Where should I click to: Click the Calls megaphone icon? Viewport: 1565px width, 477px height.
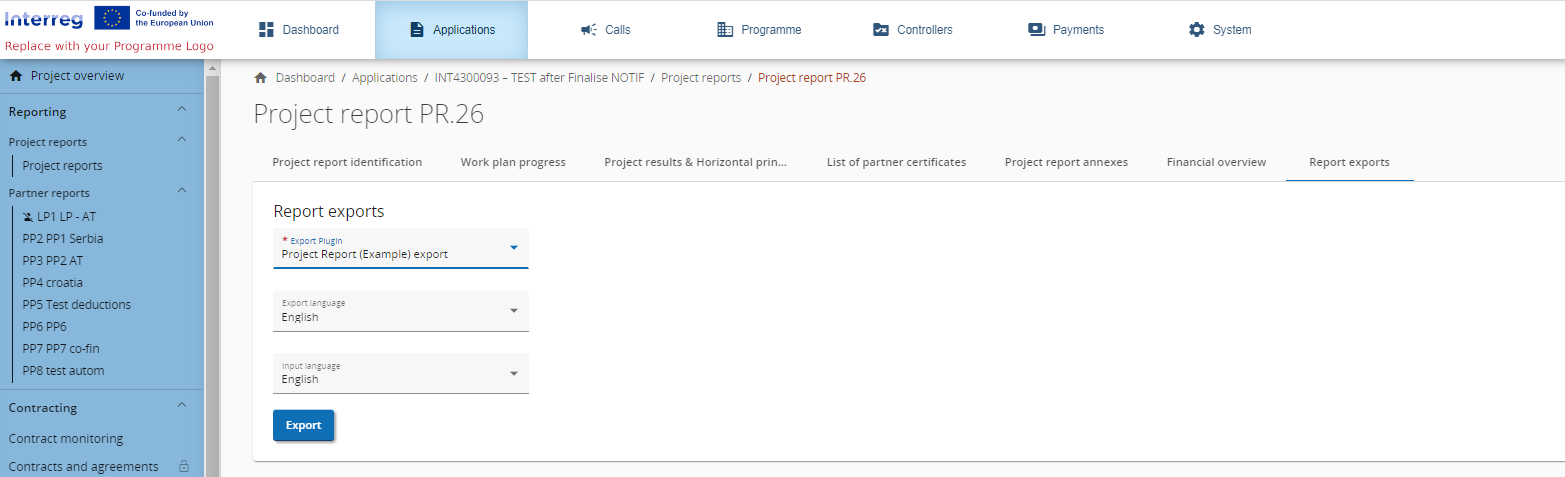point(589,30)
